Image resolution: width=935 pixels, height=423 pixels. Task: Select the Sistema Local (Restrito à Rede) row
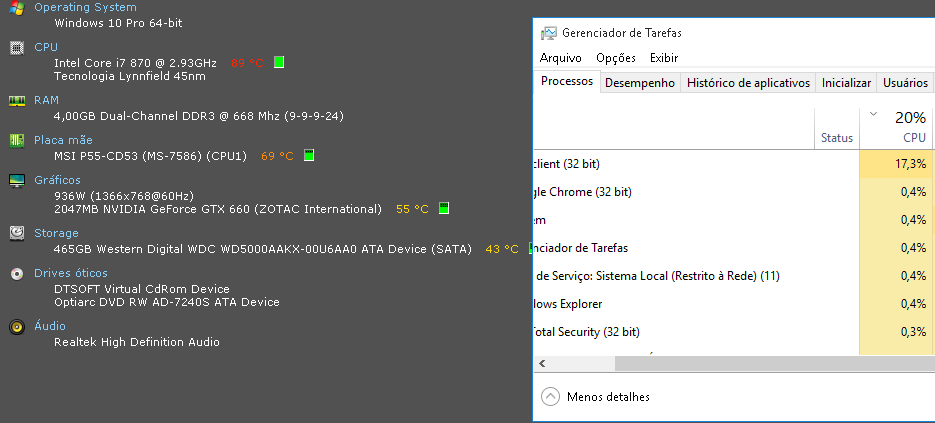click(733, 276)
